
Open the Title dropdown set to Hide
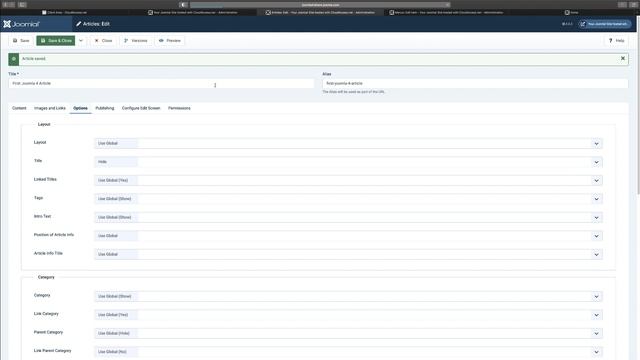tap(348, 162)
